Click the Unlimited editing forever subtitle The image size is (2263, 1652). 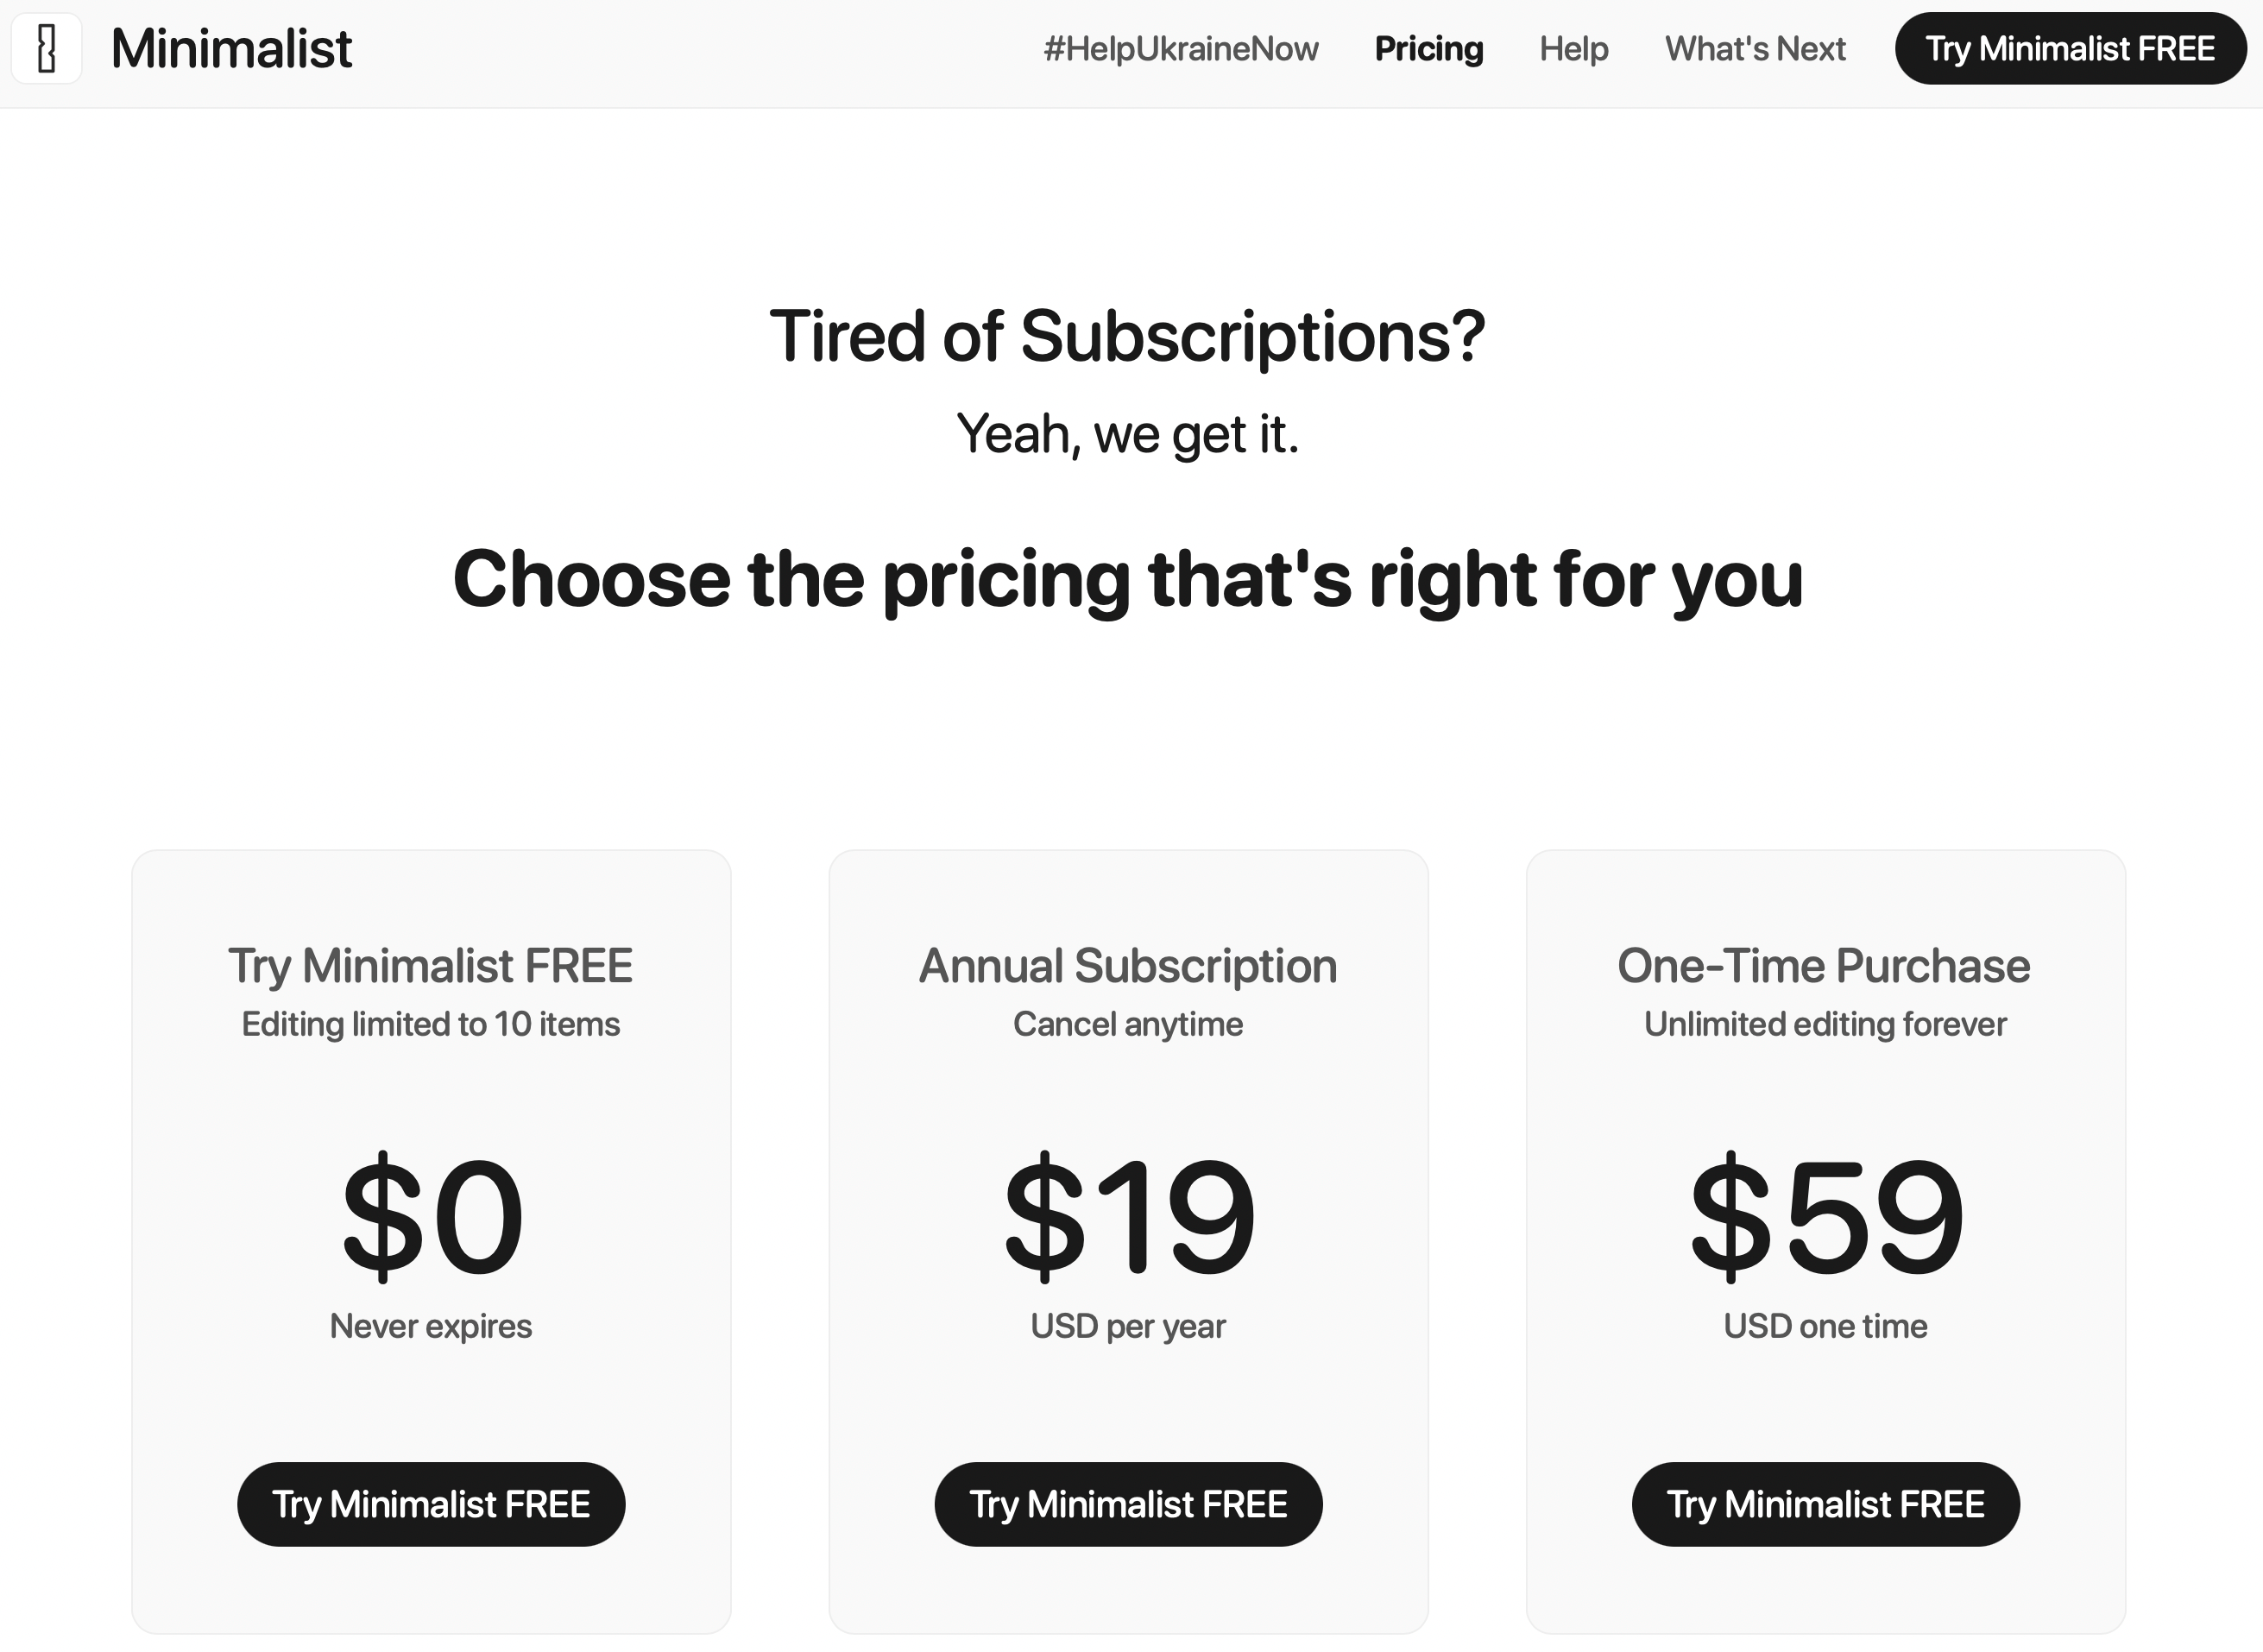pos(1825,1024)
